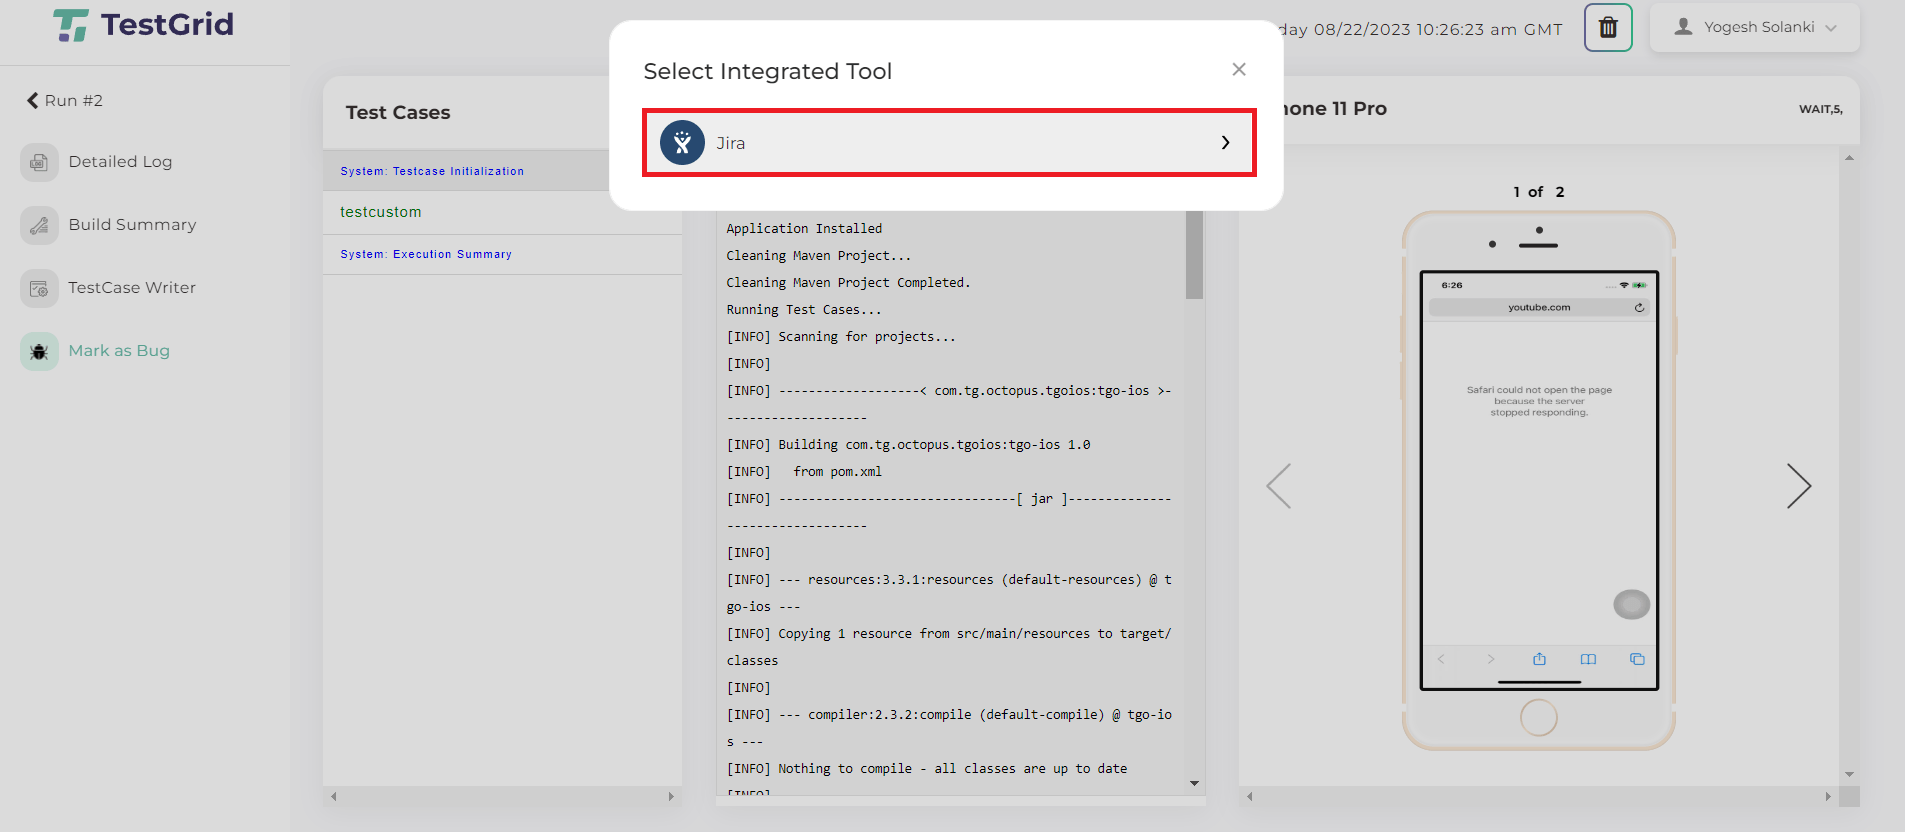Click the log panel vertical scrollbar thumb

(x=1194, y=255)
